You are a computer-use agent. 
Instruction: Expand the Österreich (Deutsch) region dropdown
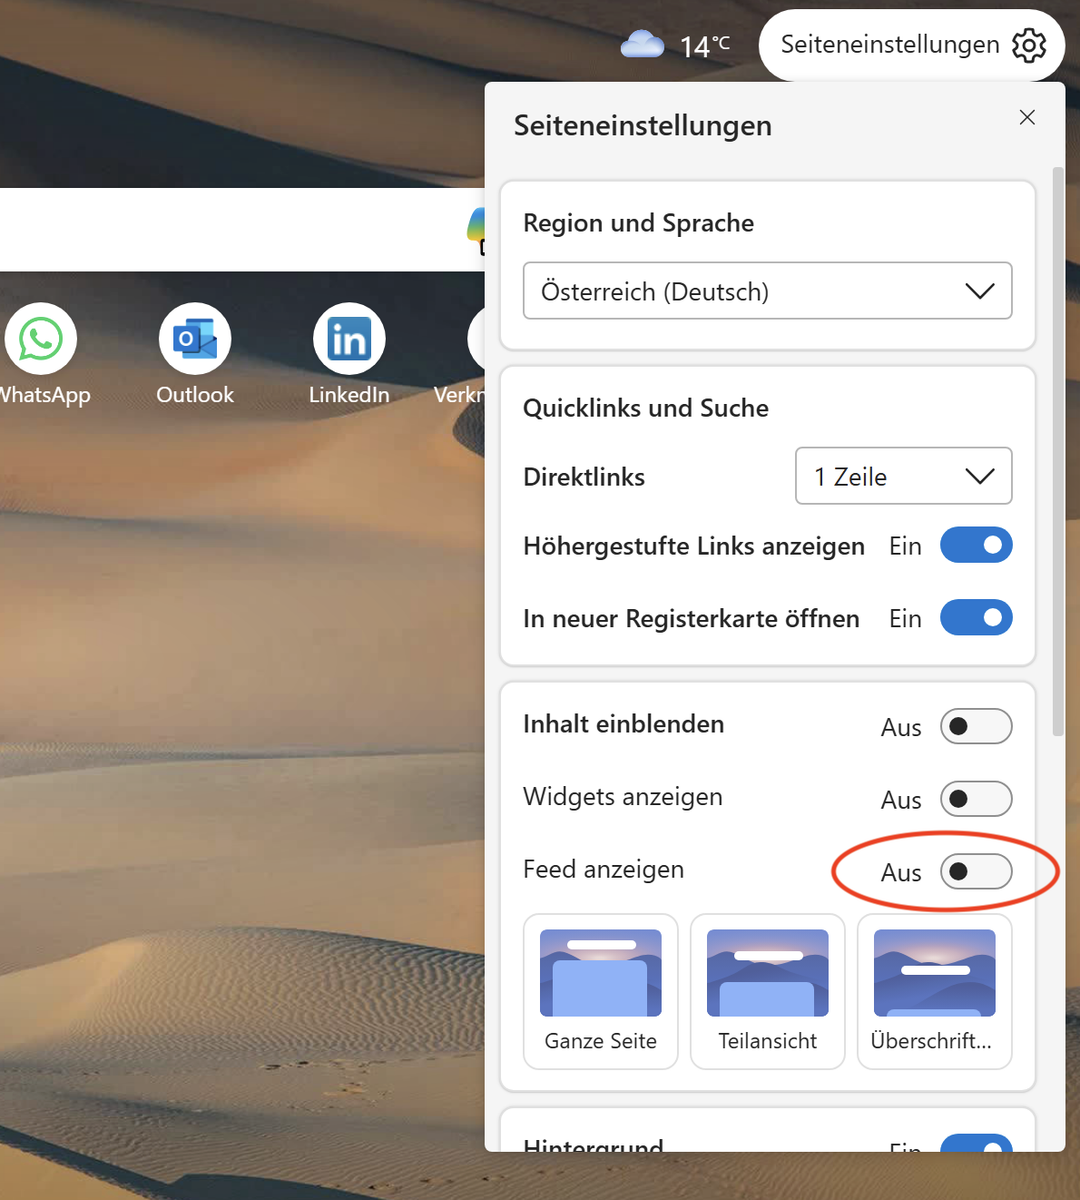point(767,291)
